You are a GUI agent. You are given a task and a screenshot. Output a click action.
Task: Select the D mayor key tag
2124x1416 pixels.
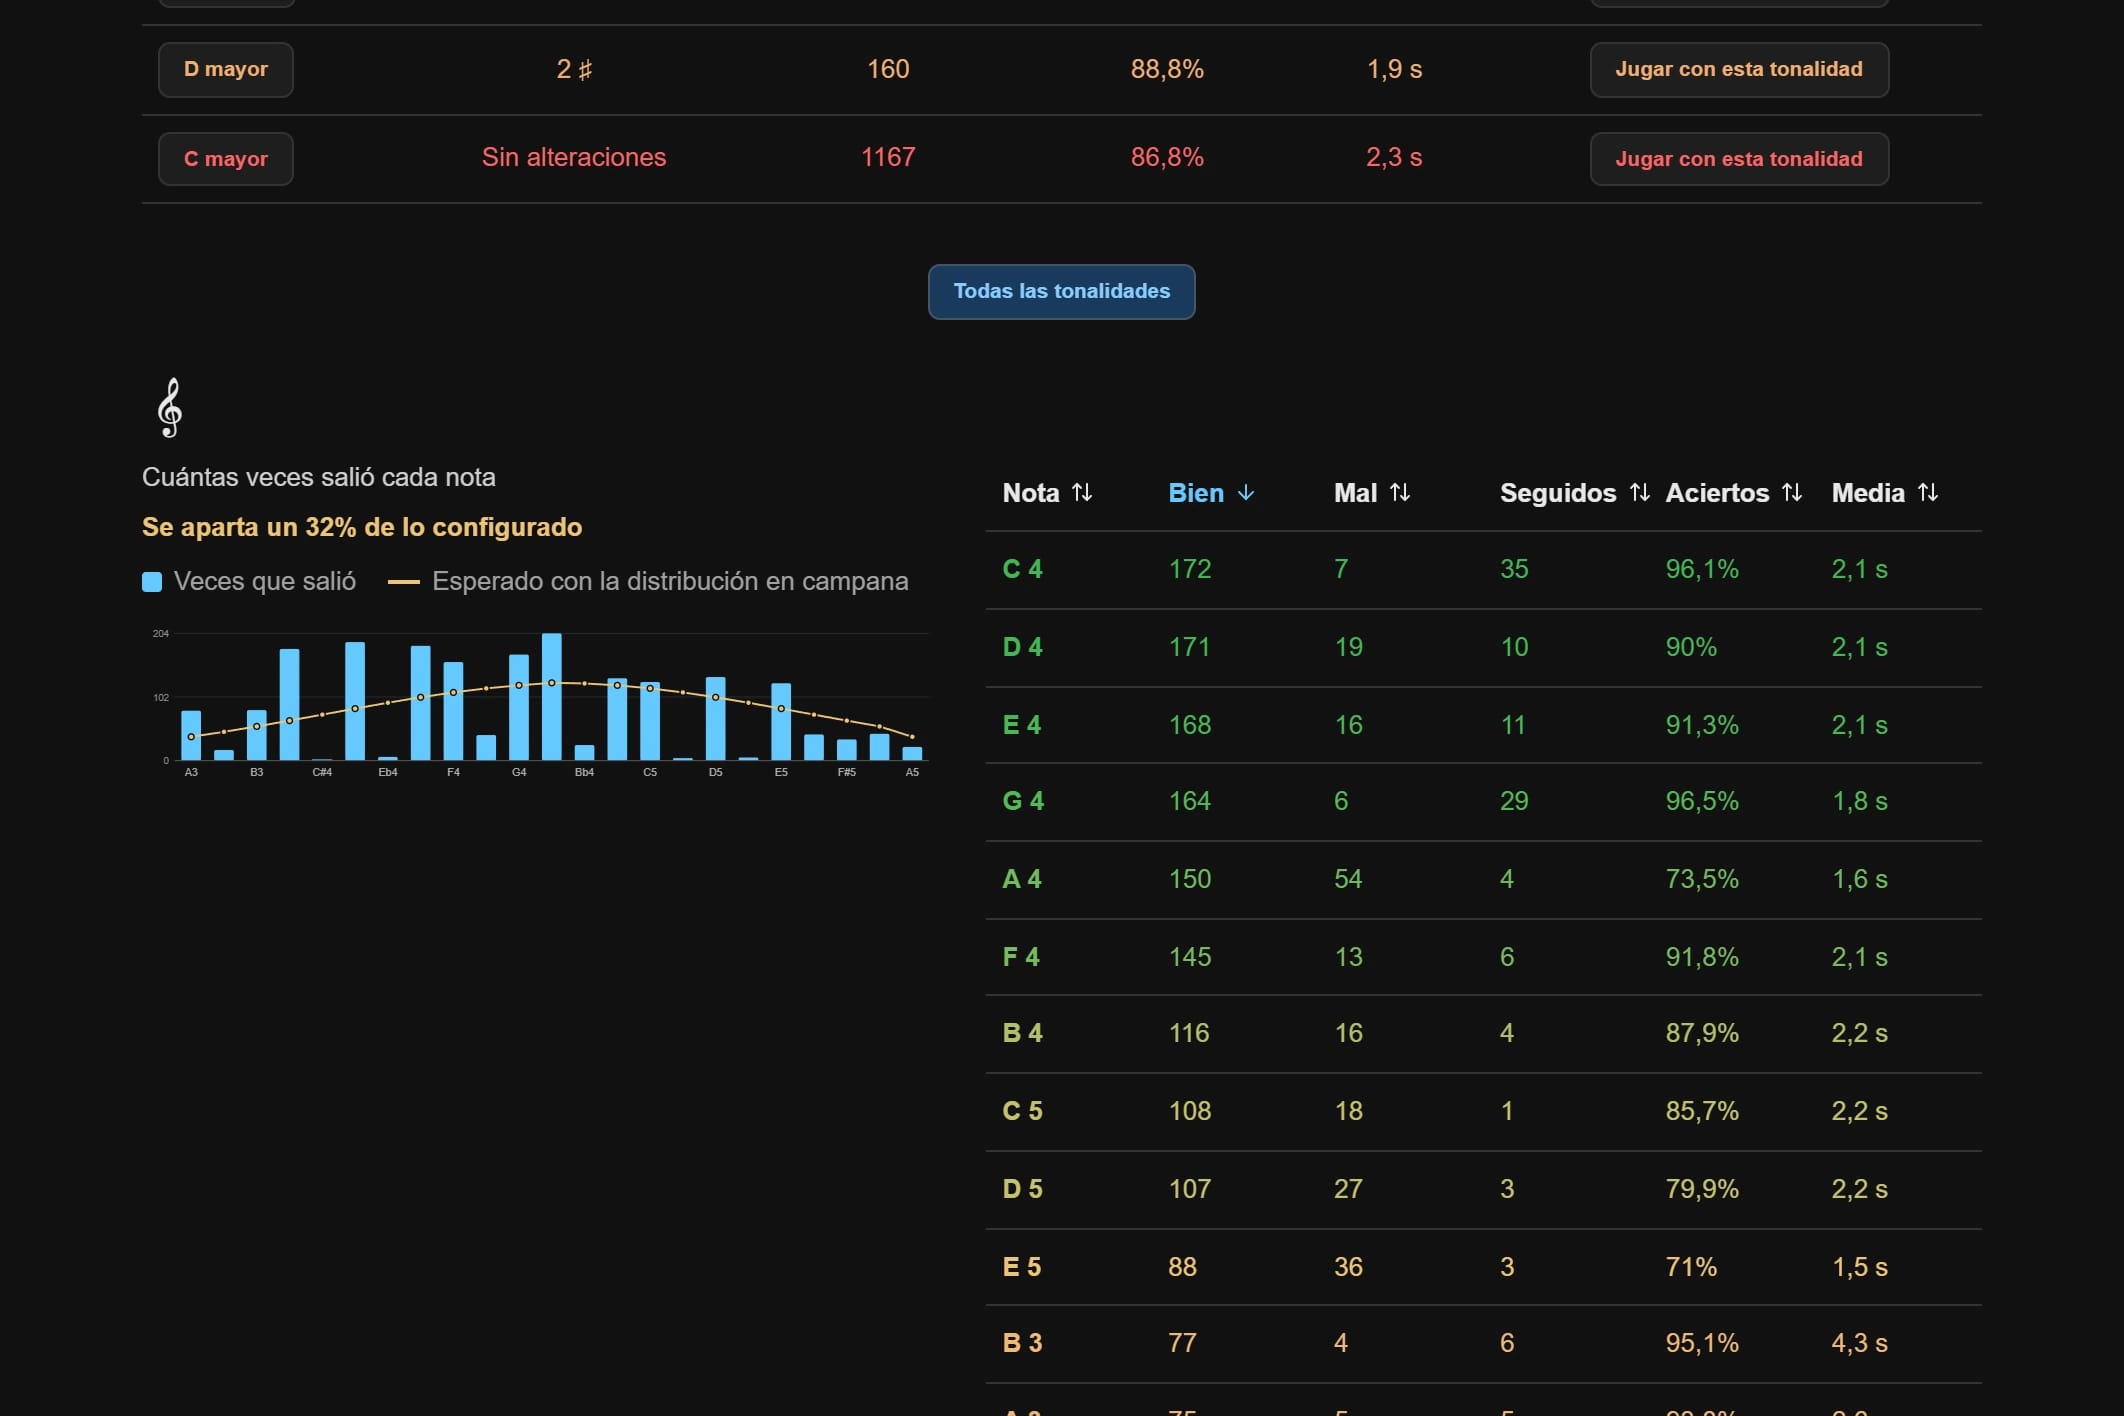[x=226, y=69]
